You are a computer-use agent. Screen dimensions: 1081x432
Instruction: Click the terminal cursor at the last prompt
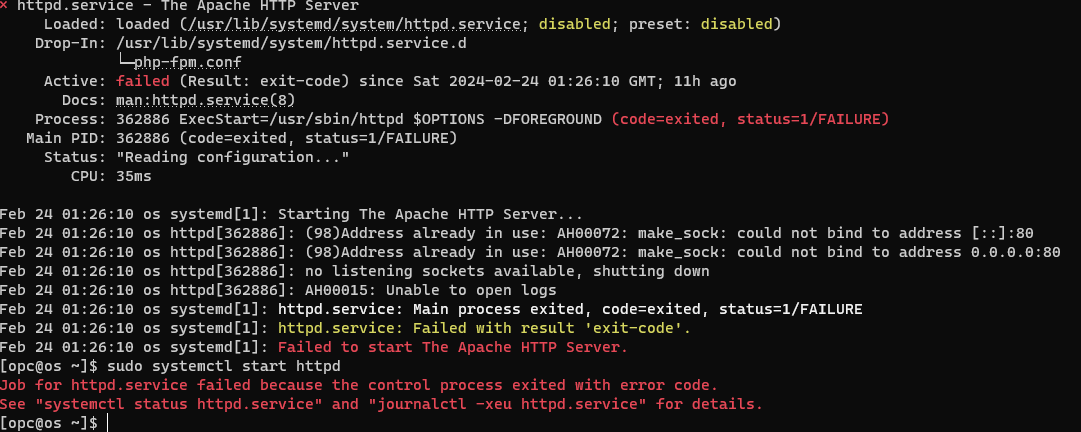[x=107, y=424]
